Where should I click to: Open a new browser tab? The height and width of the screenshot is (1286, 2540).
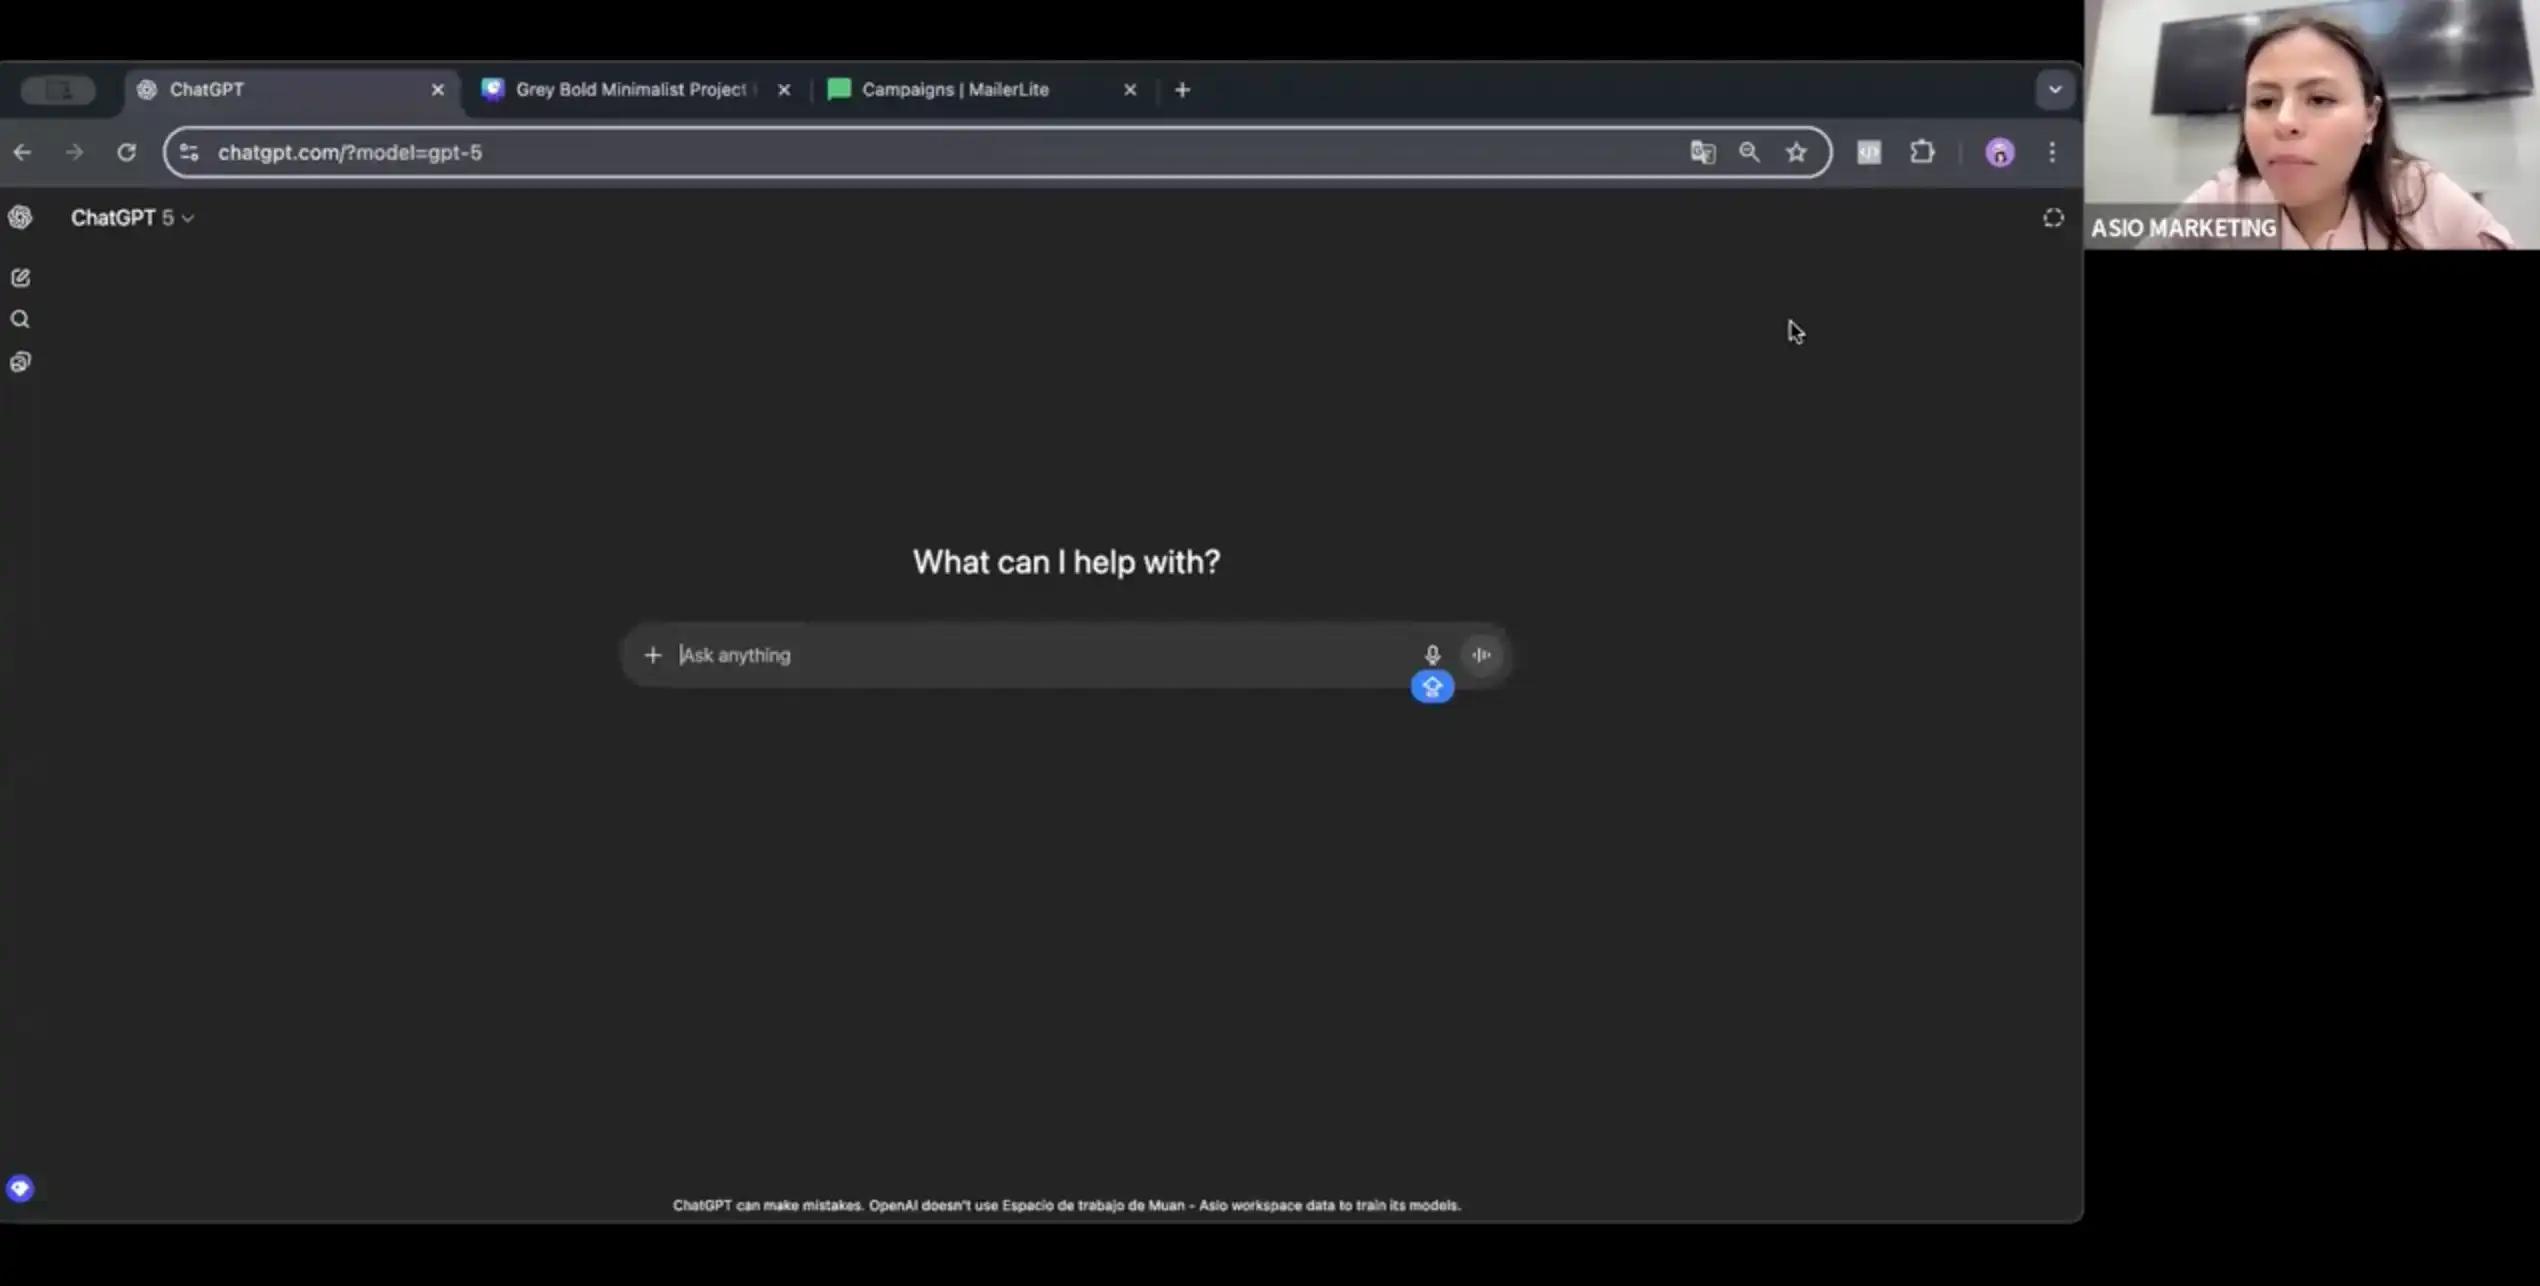pyautogui.click(x=1182, y=90)
